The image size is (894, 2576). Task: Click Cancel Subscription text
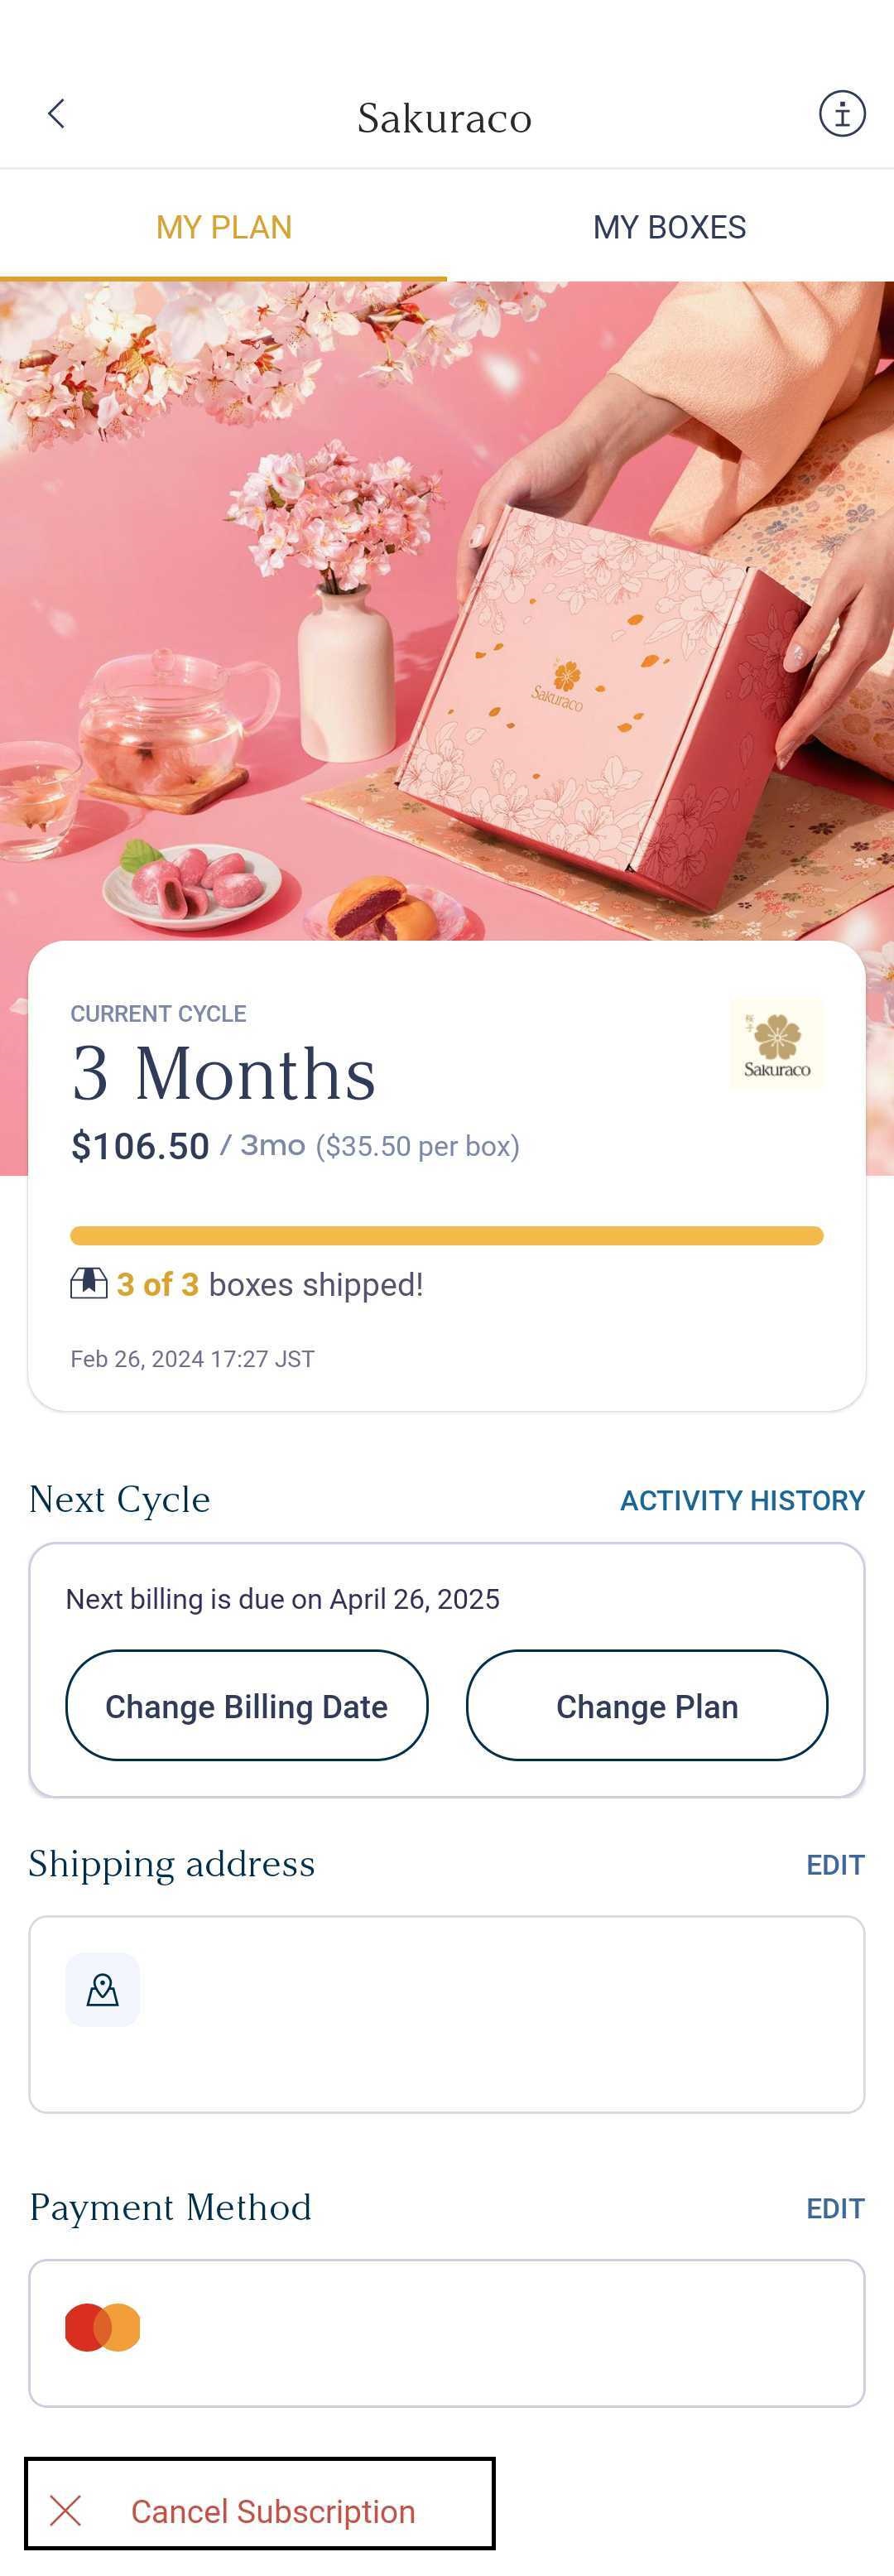click(x=273, y=2511)
